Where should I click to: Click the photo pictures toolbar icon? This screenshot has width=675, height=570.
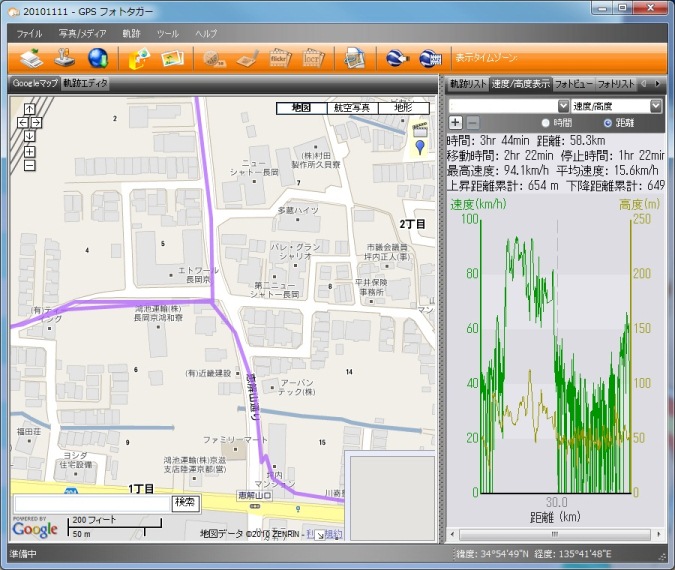pyautogui.click(x=172, y=58)
